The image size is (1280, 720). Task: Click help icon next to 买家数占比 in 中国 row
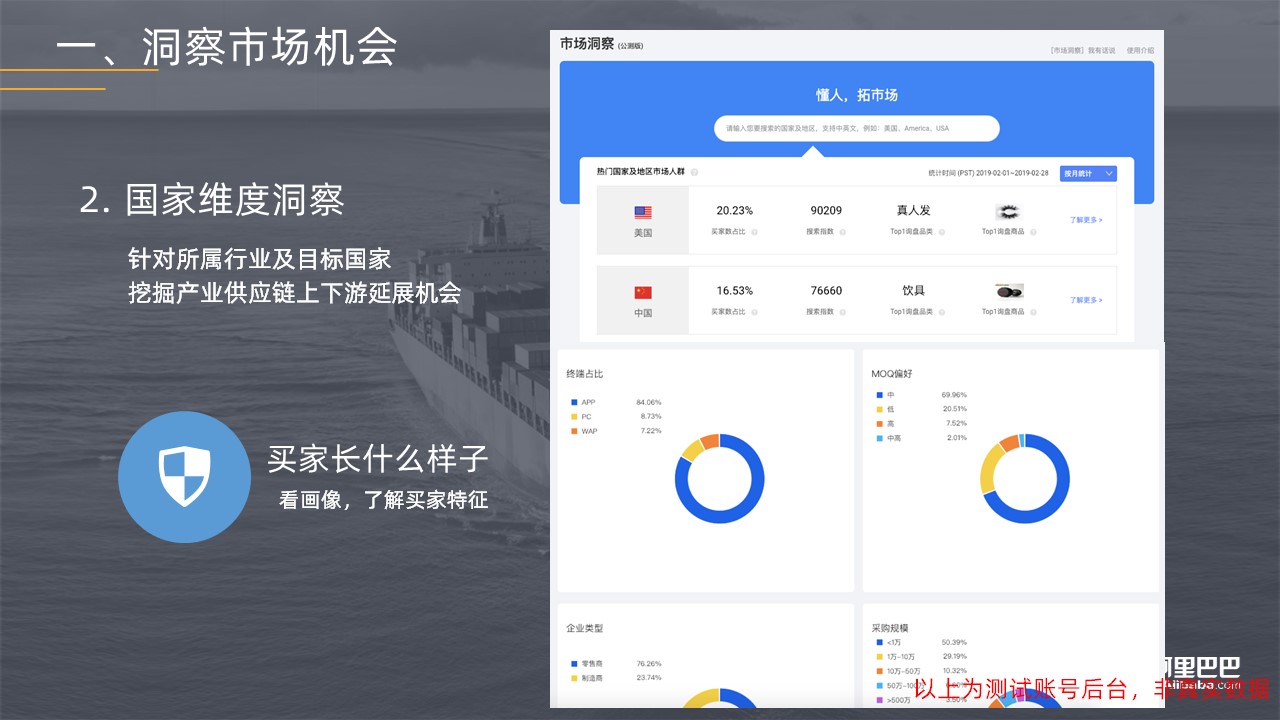tap(754, 311)
